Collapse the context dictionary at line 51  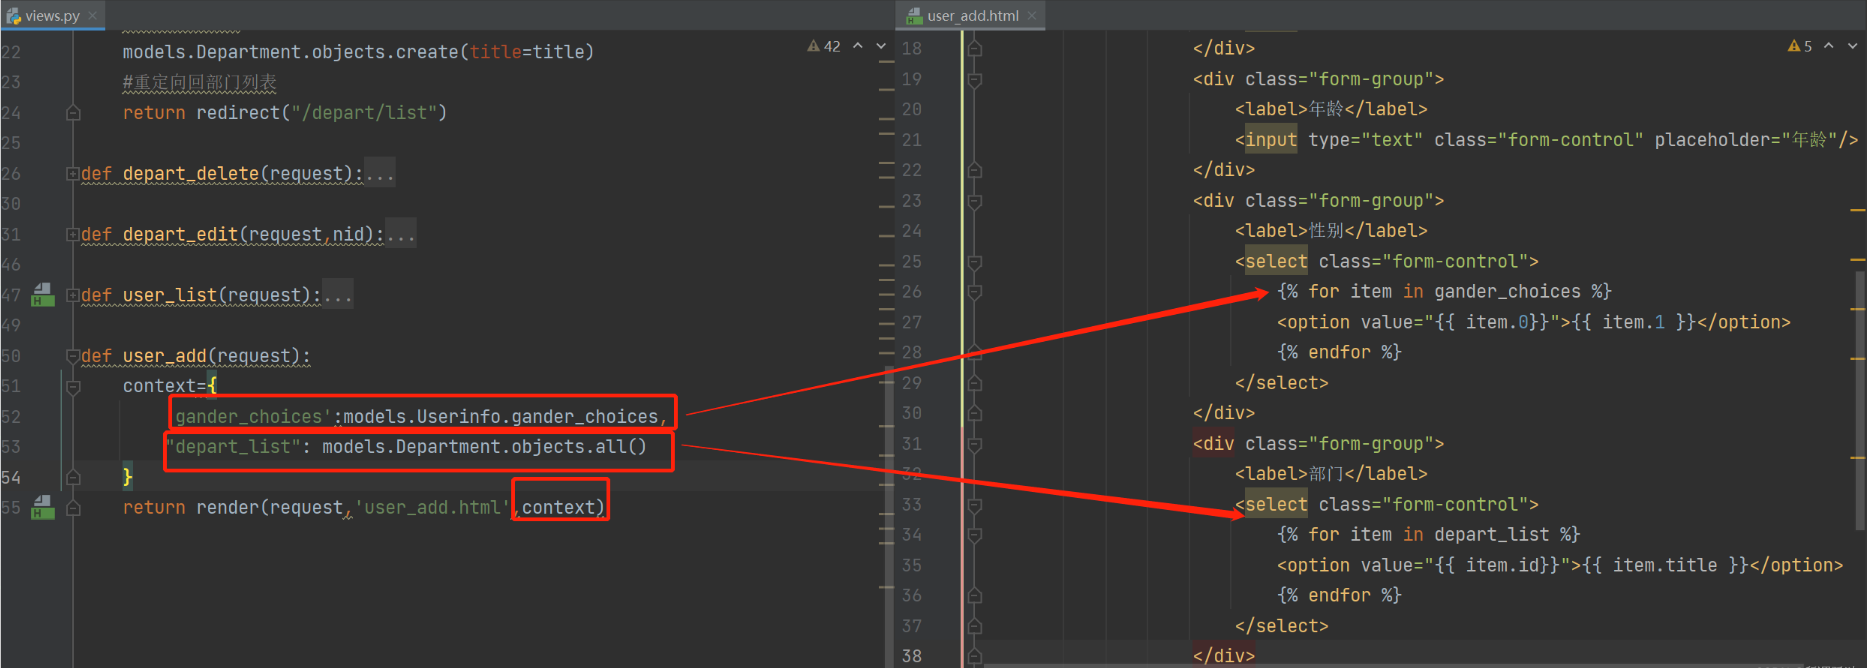[73, 386]
